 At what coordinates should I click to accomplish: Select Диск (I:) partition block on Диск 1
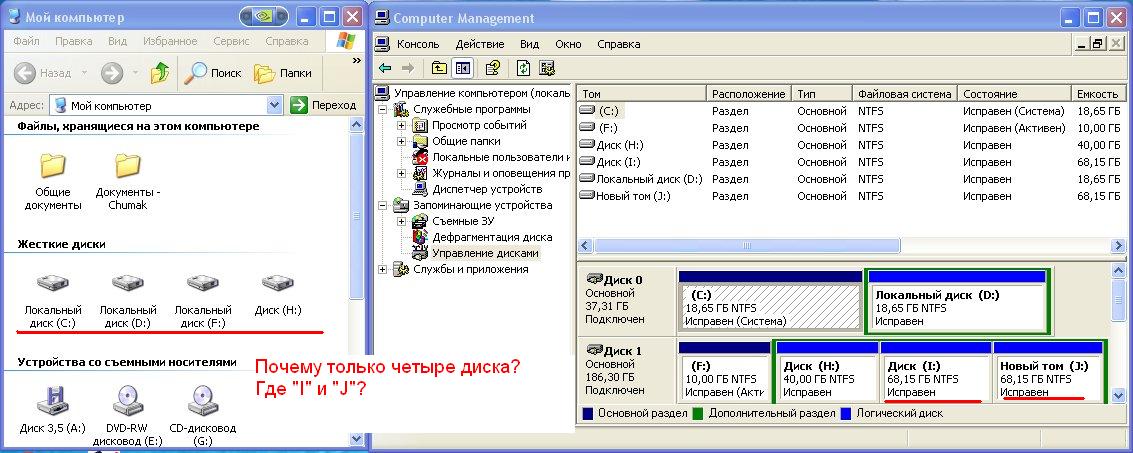(x=936, y=373)
